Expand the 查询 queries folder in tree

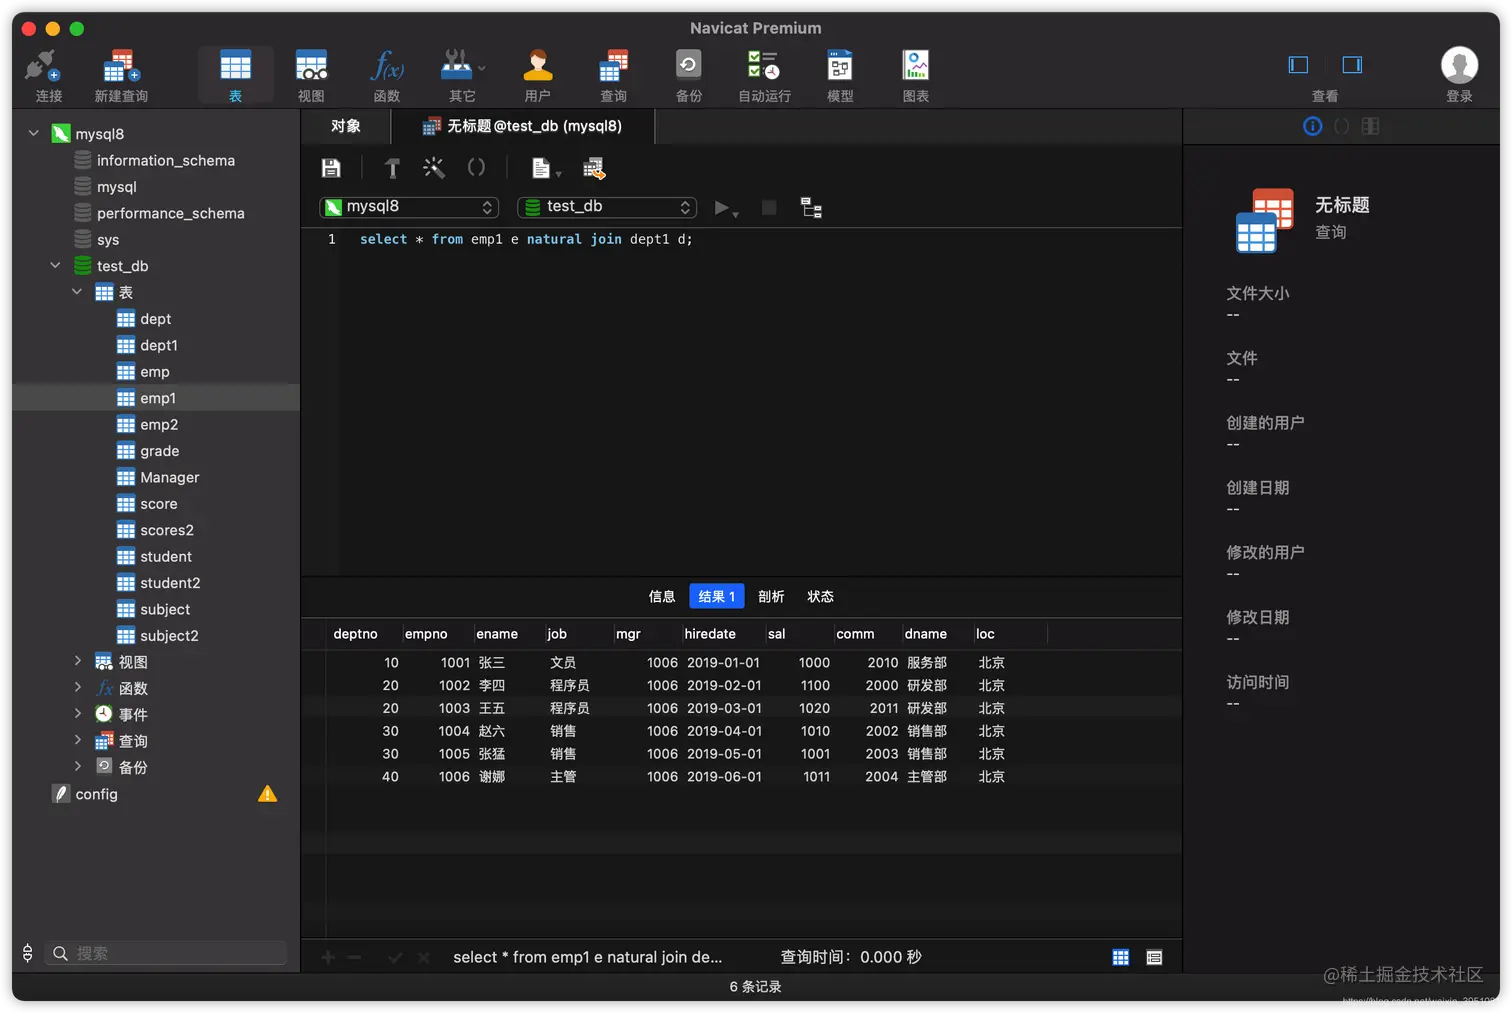click(x=77, y=739)
